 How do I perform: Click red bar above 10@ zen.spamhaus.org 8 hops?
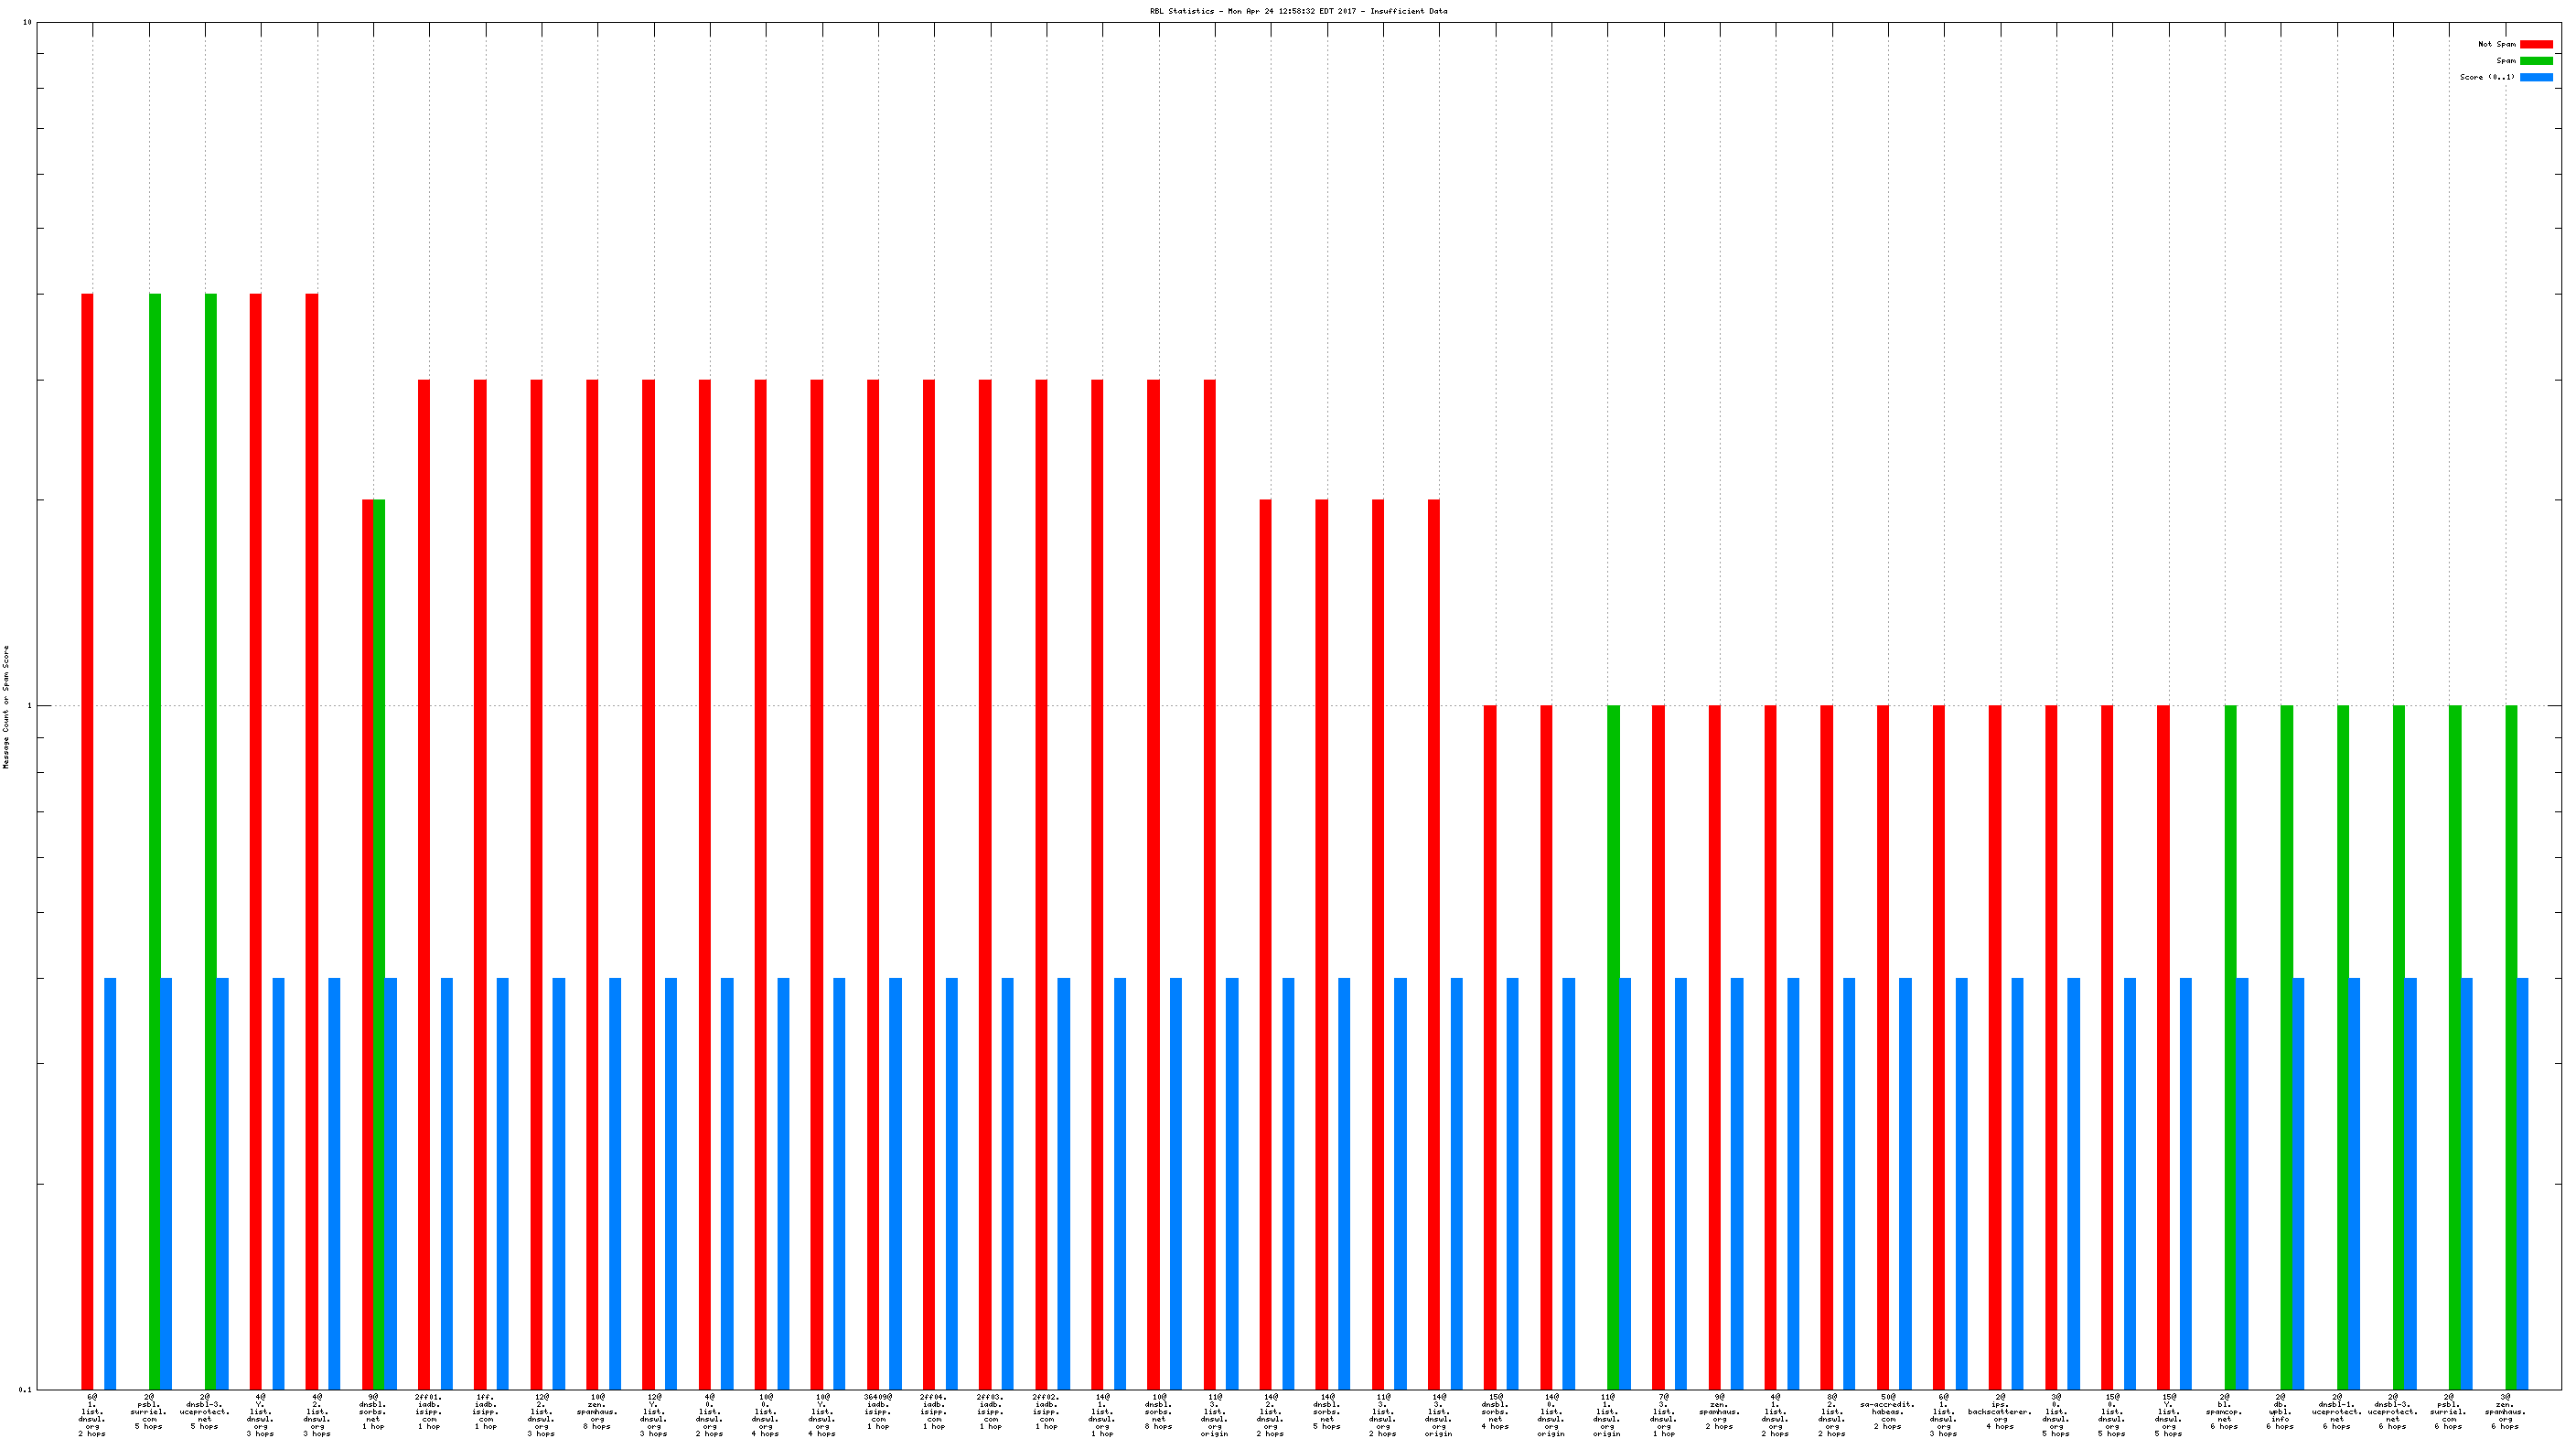pyautogui.click(x=592, y=883)
